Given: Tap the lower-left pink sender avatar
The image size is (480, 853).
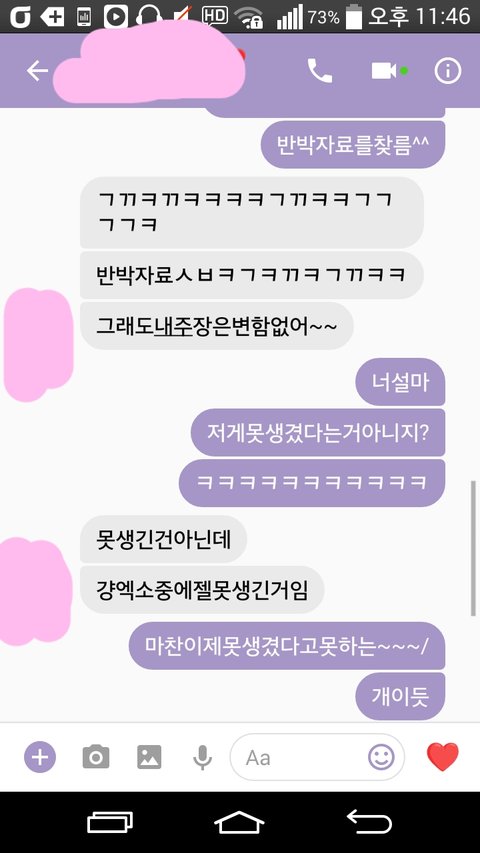Looking at the screenshot, I should click(36, 591).
